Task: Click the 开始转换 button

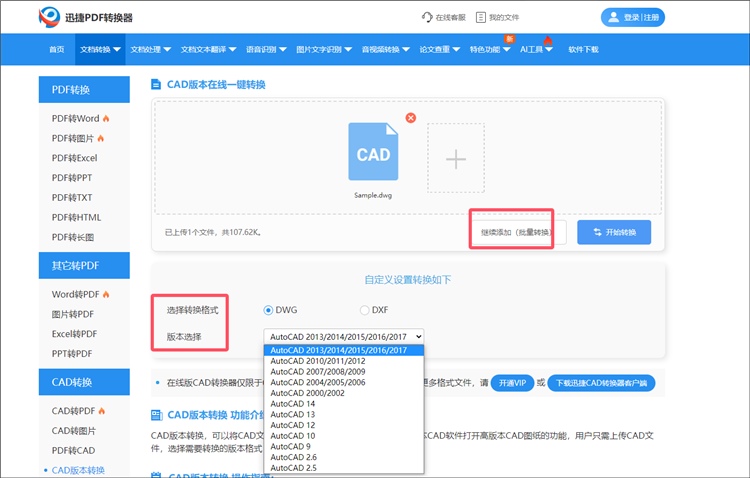Action: tap(613, 232)
